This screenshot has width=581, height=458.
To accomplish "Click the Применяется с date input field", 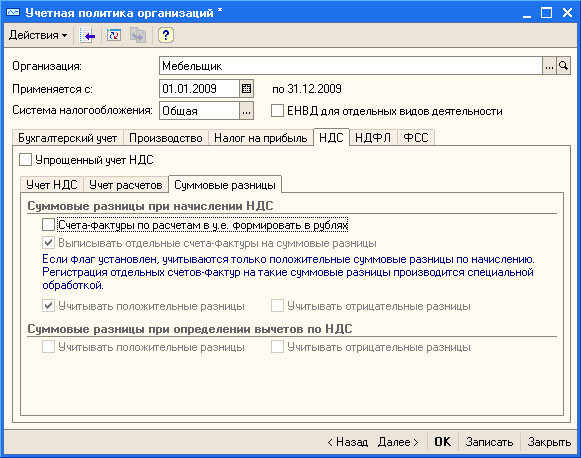I will coord(199,89).
